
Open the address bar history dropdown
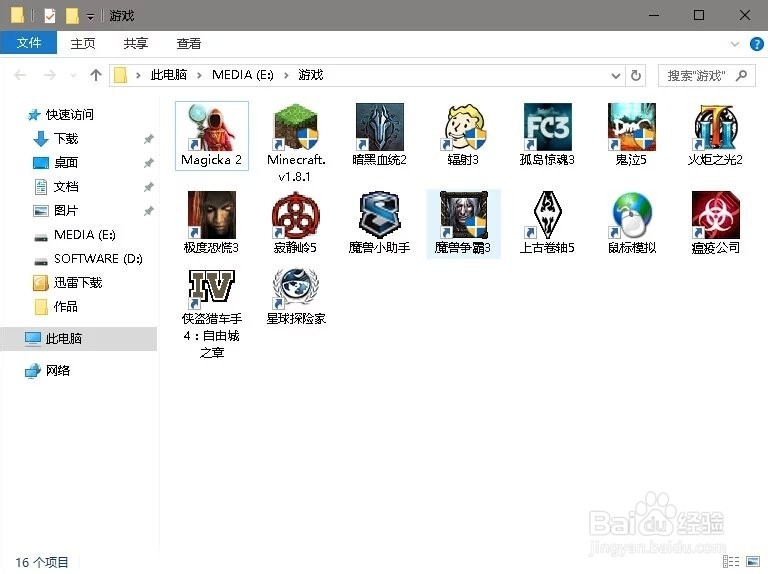616,75
